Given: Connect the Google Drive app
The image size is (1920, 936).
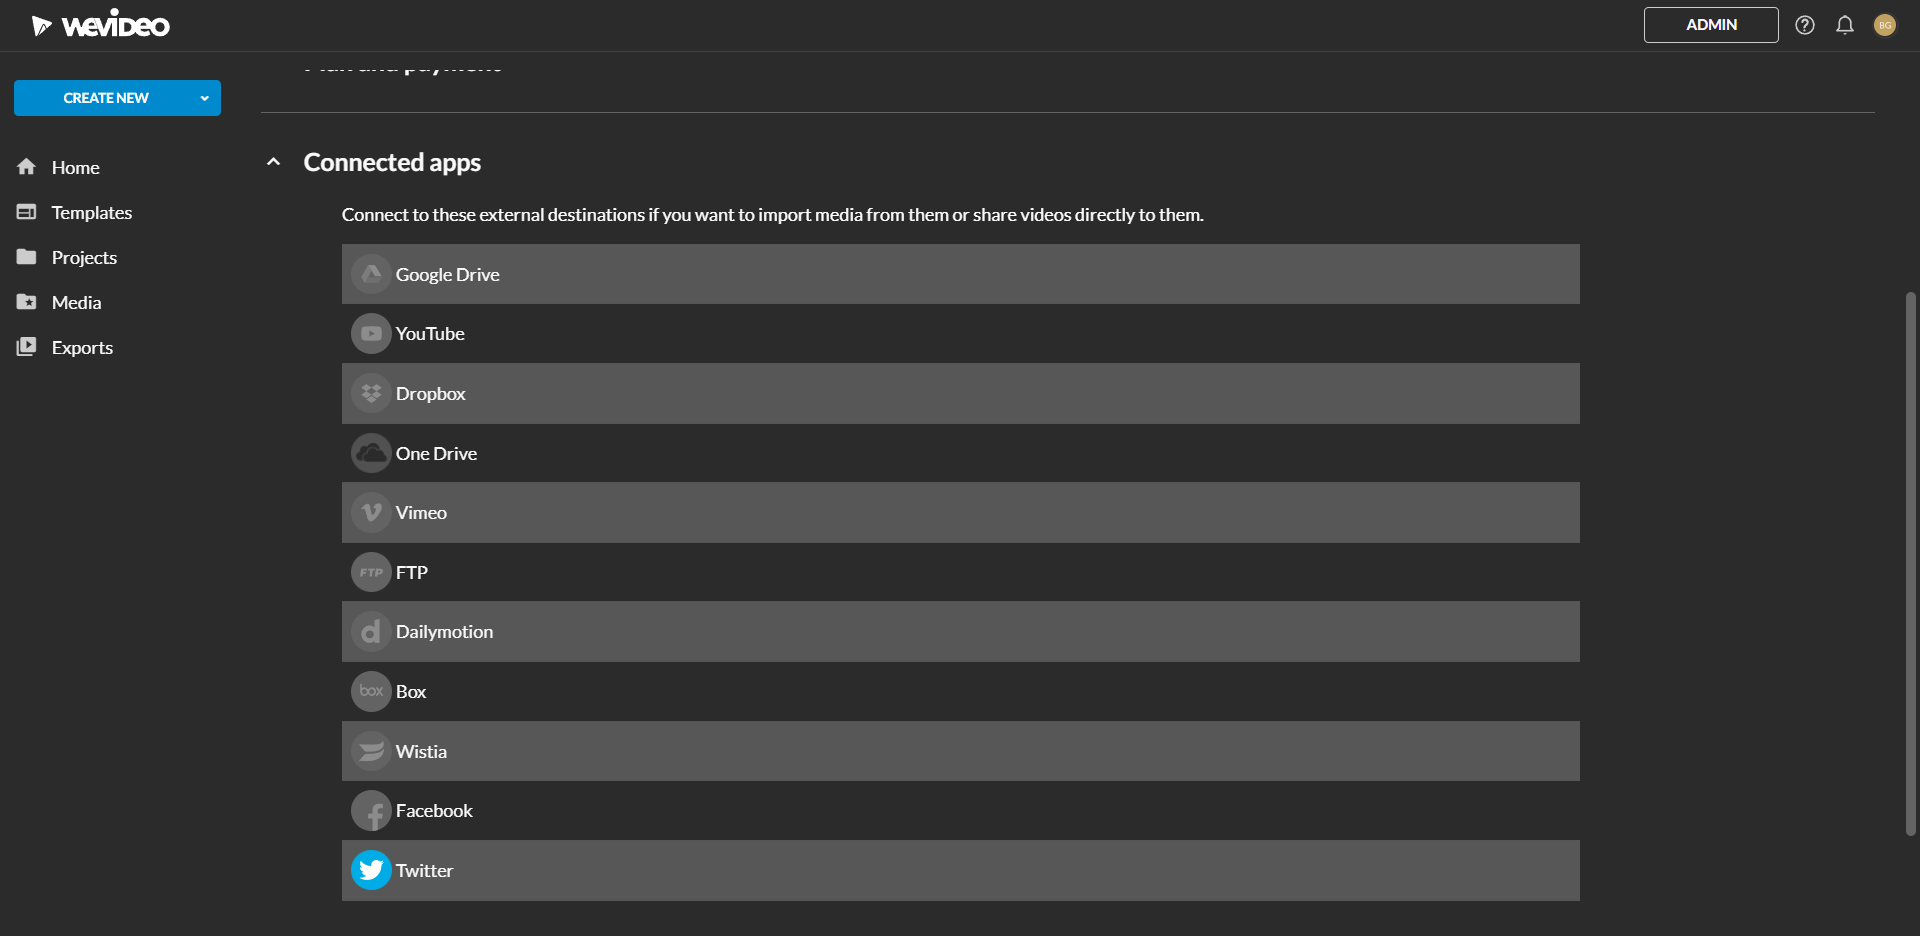Looking at the screenshot, I should tap(371, 273).
